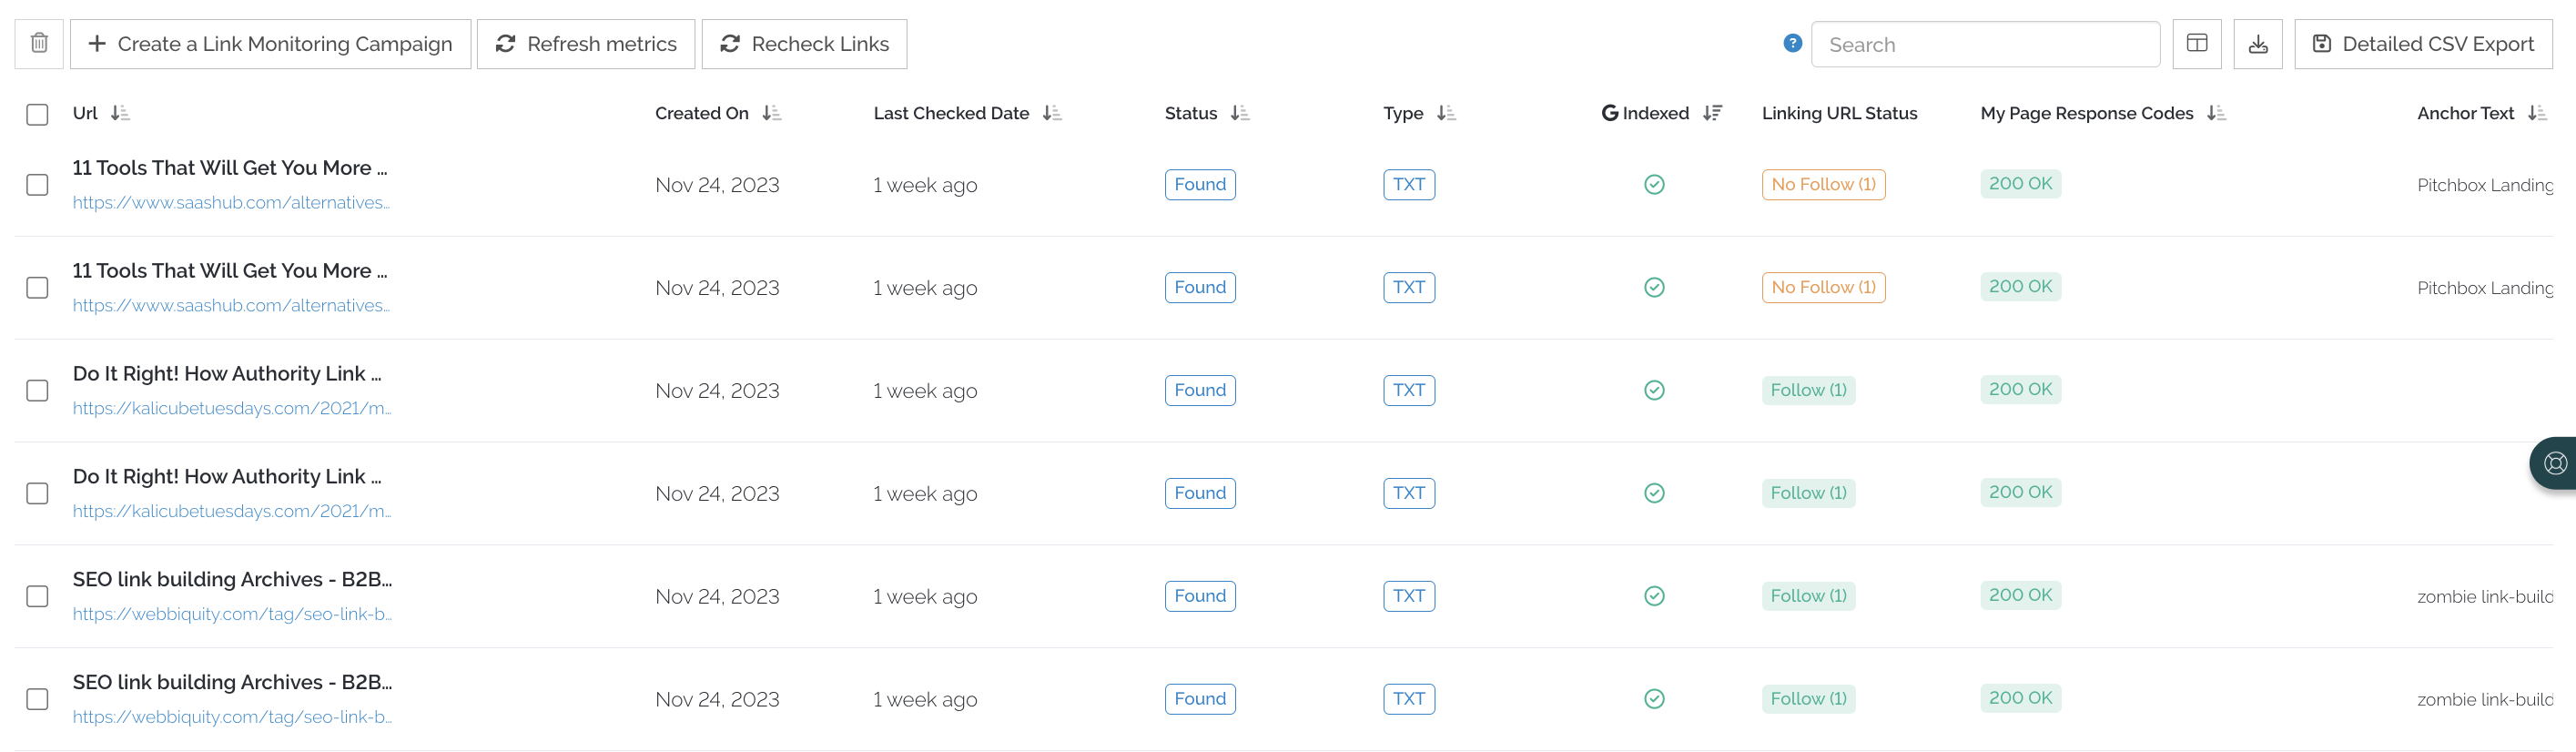Sort by Type column arrow
This screenshot has height=752, width=2576.
1445,114
